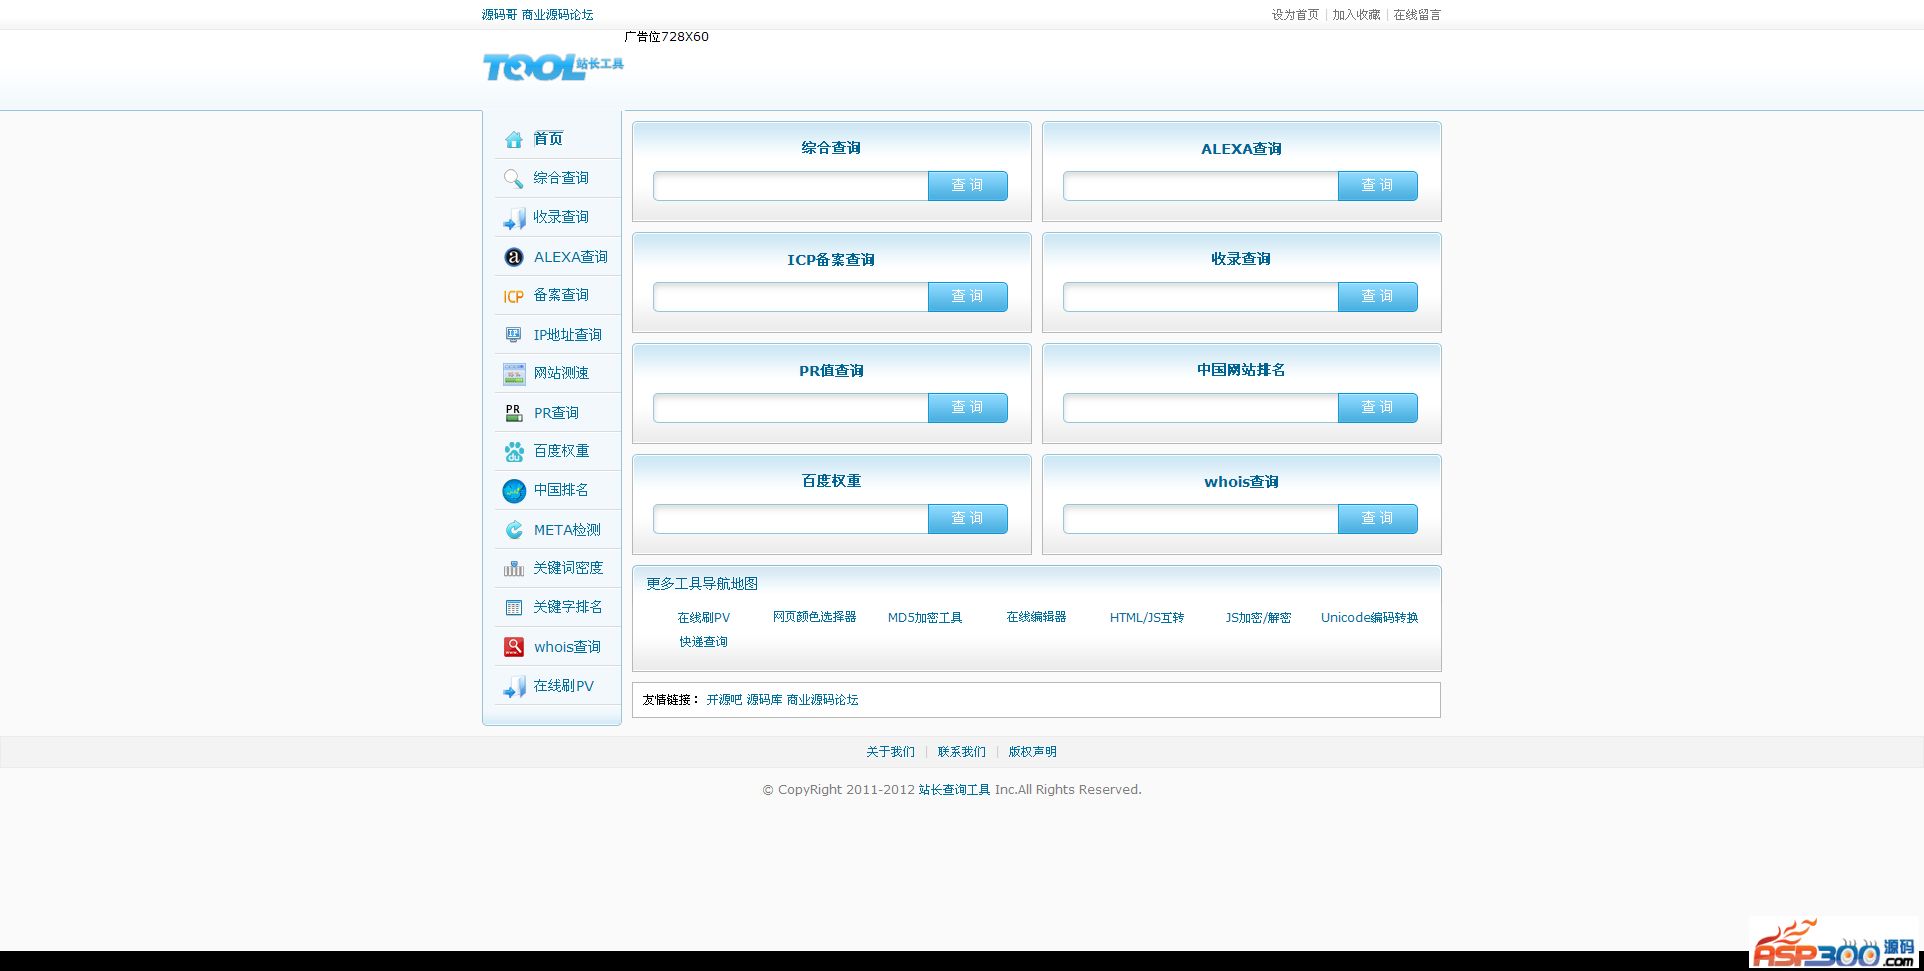Image resolution: width=1924 pixels, height=971 pixels.
Task: Click the globe icon beside 中国排名
Action: pos(514,491)
